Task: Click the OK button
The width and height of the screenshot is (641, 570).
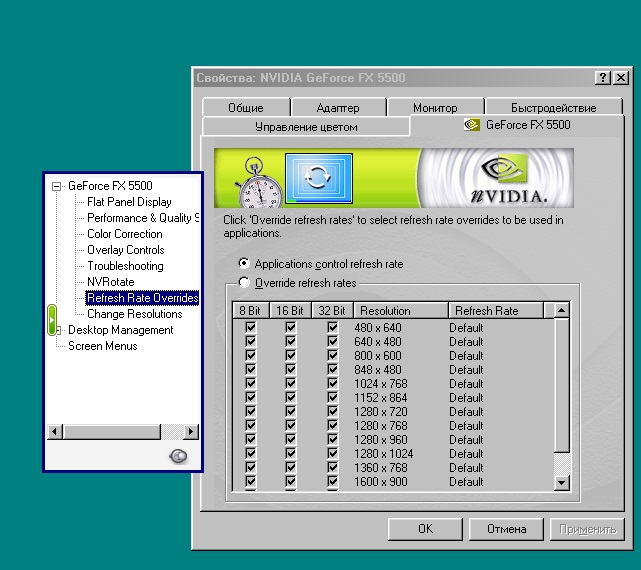Action: click(425, 529)
